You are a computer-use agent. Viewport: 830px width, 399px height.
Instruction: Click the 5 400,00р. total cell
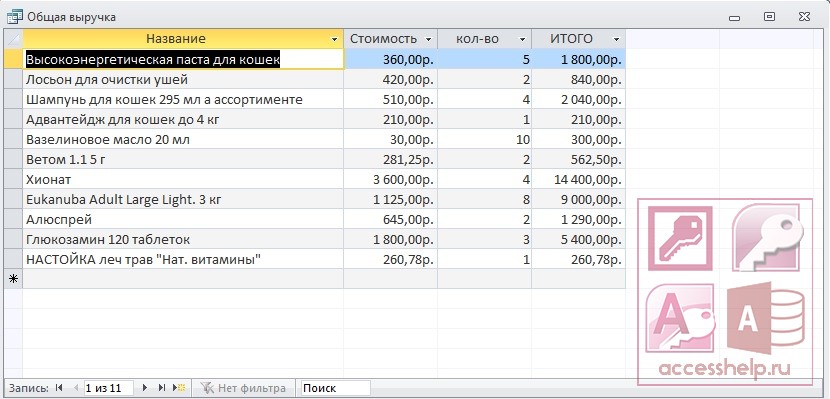tap(579, 239)
